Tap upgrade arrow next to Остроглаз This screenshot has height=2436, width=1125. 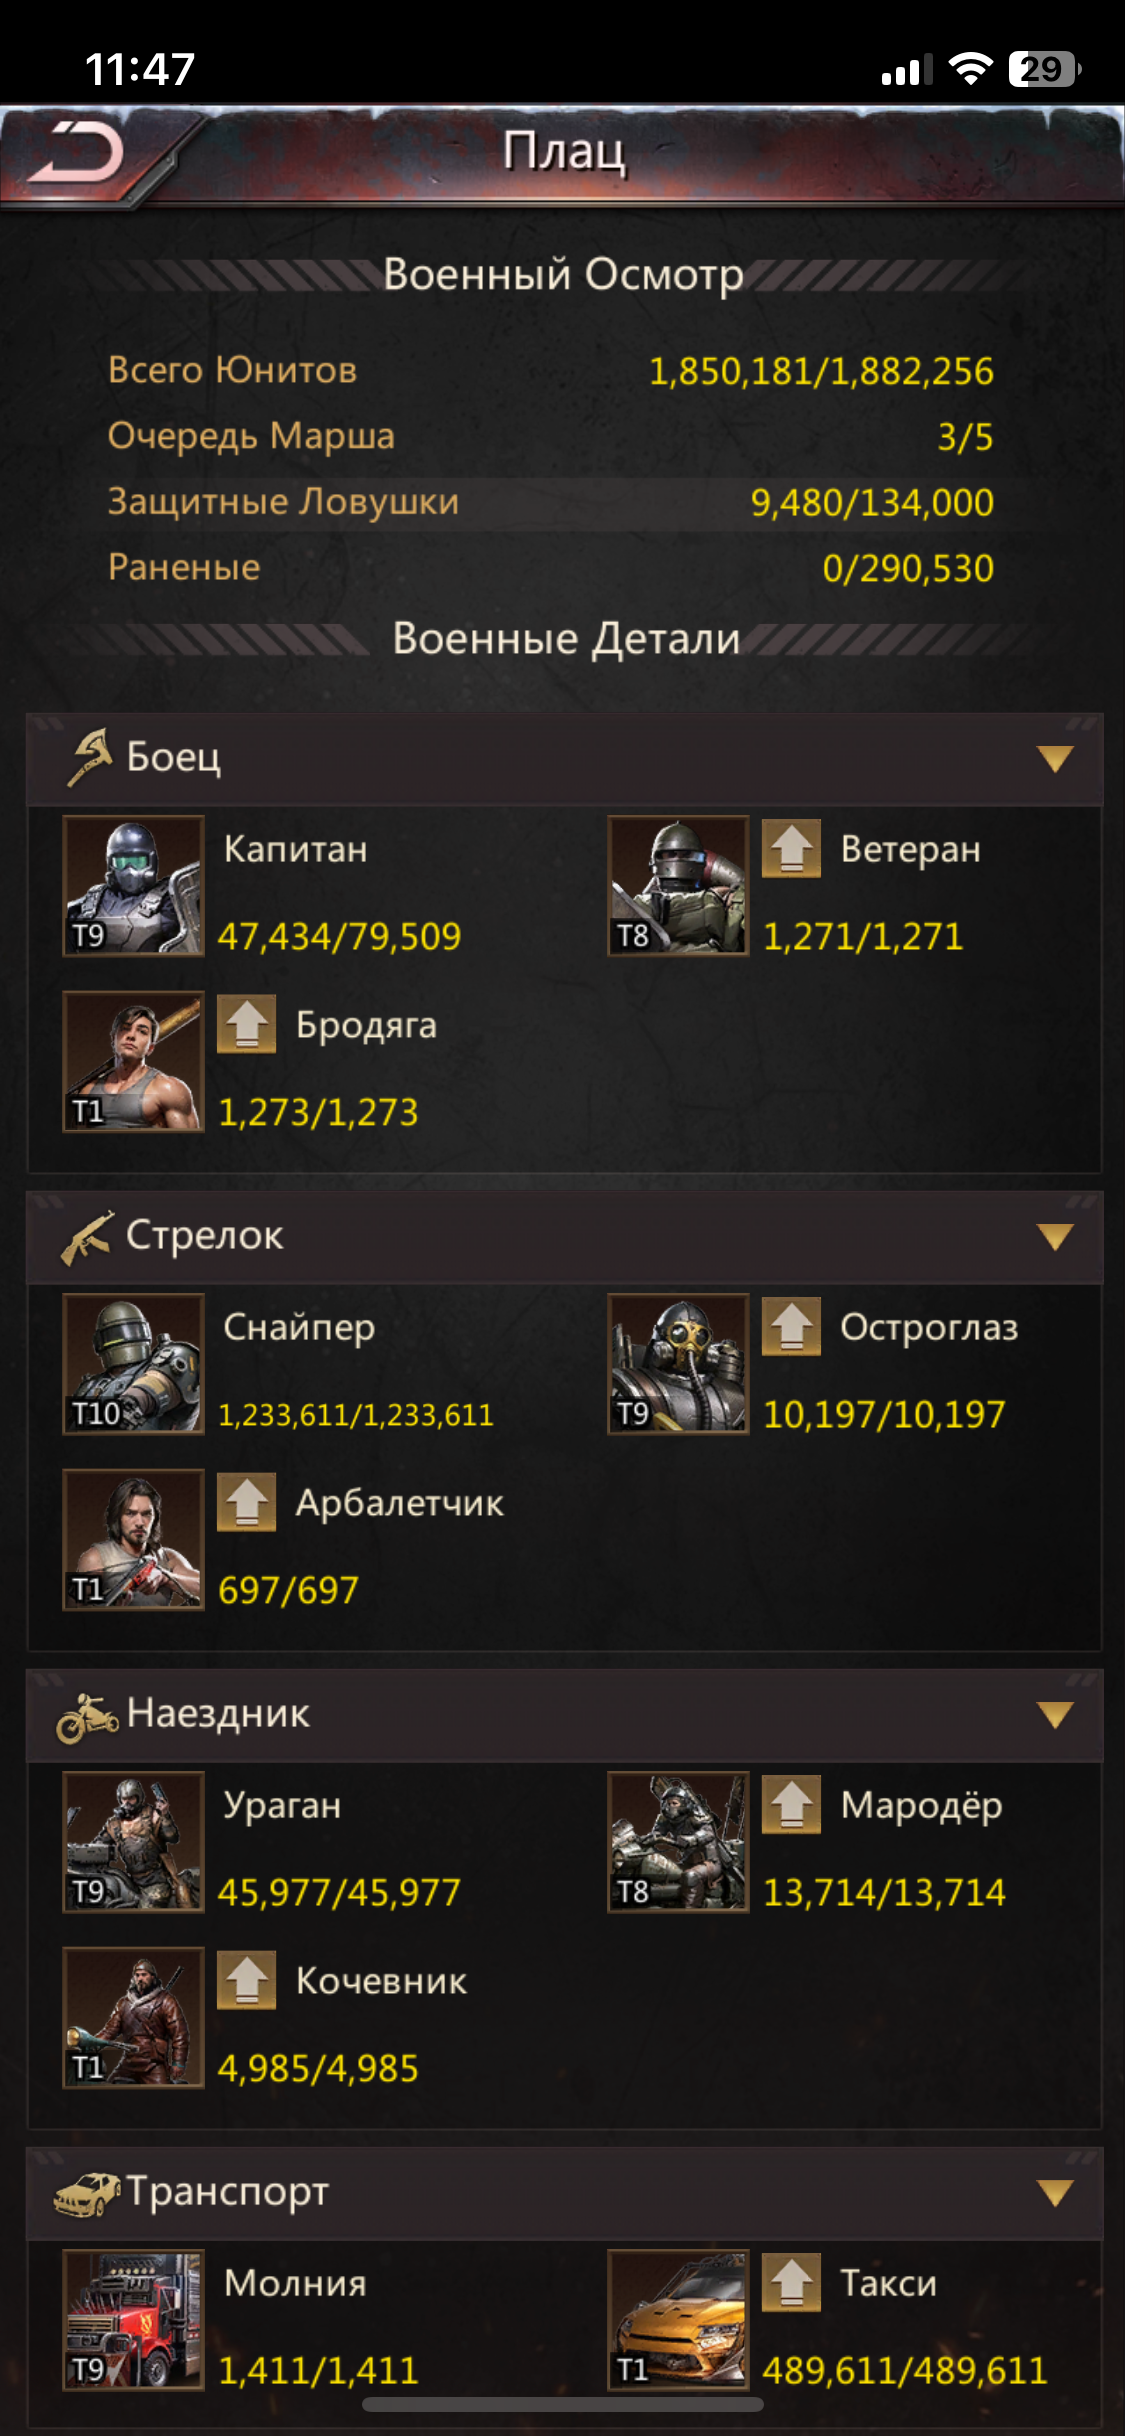pos(791,1326)
